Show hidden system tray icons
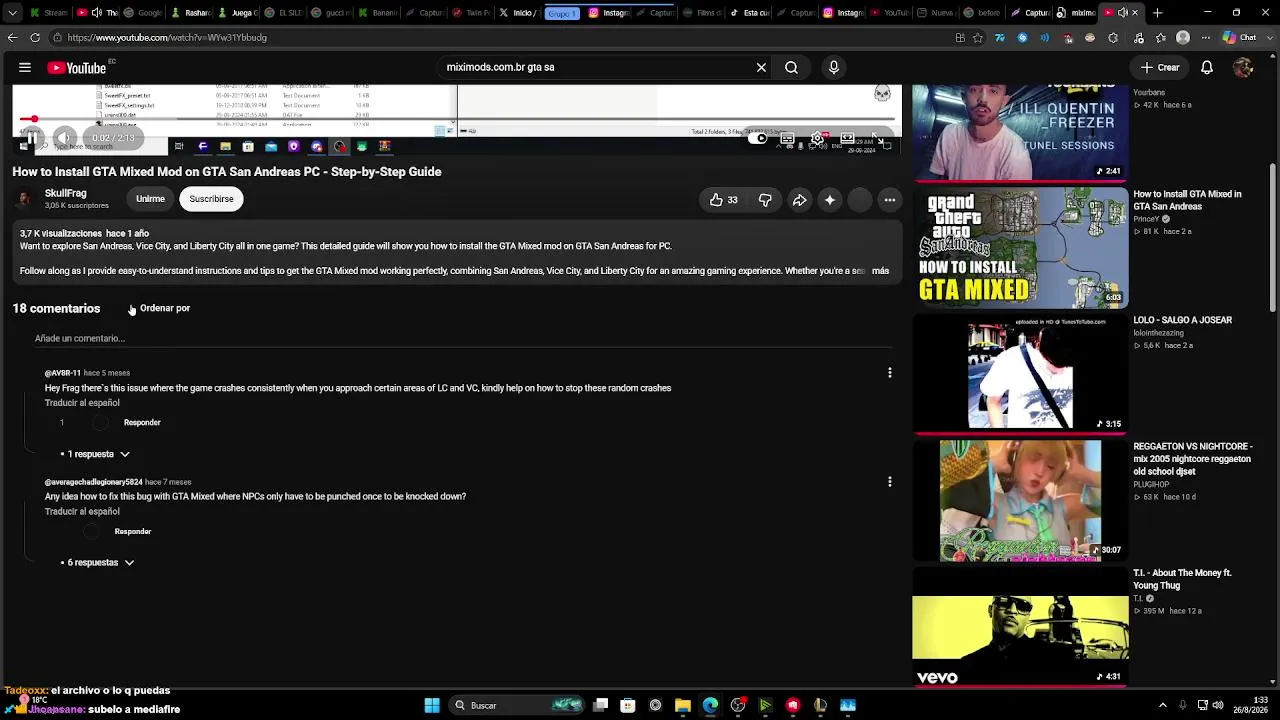 click(x=1162, y=706)
